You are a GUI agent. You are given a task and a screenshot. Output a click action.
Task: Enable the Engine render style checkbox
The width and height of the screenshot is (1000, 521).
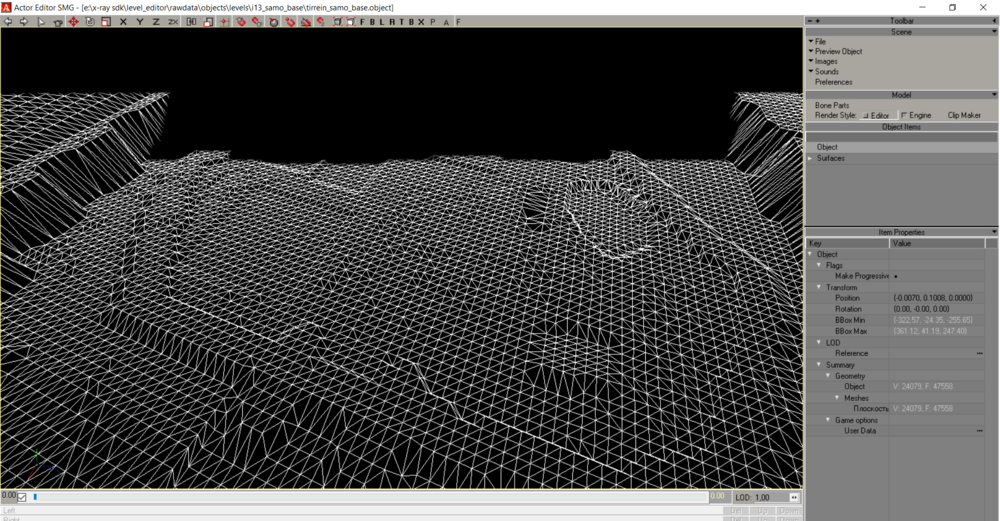[904, 115]
